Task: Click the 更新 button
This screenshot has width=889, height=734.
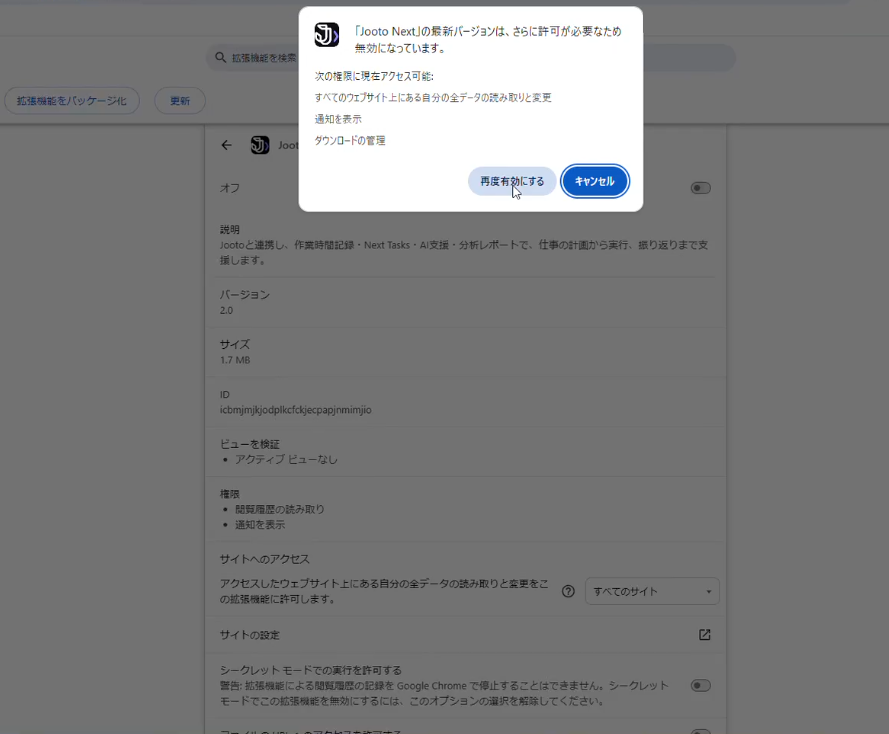Action: click(180, 101)
